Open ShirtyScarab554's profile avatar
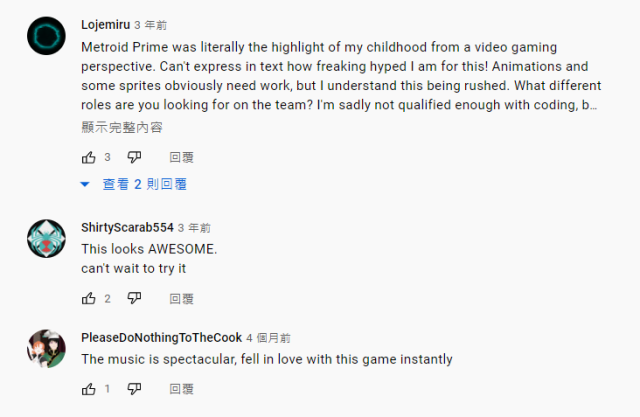 (47, 239)
